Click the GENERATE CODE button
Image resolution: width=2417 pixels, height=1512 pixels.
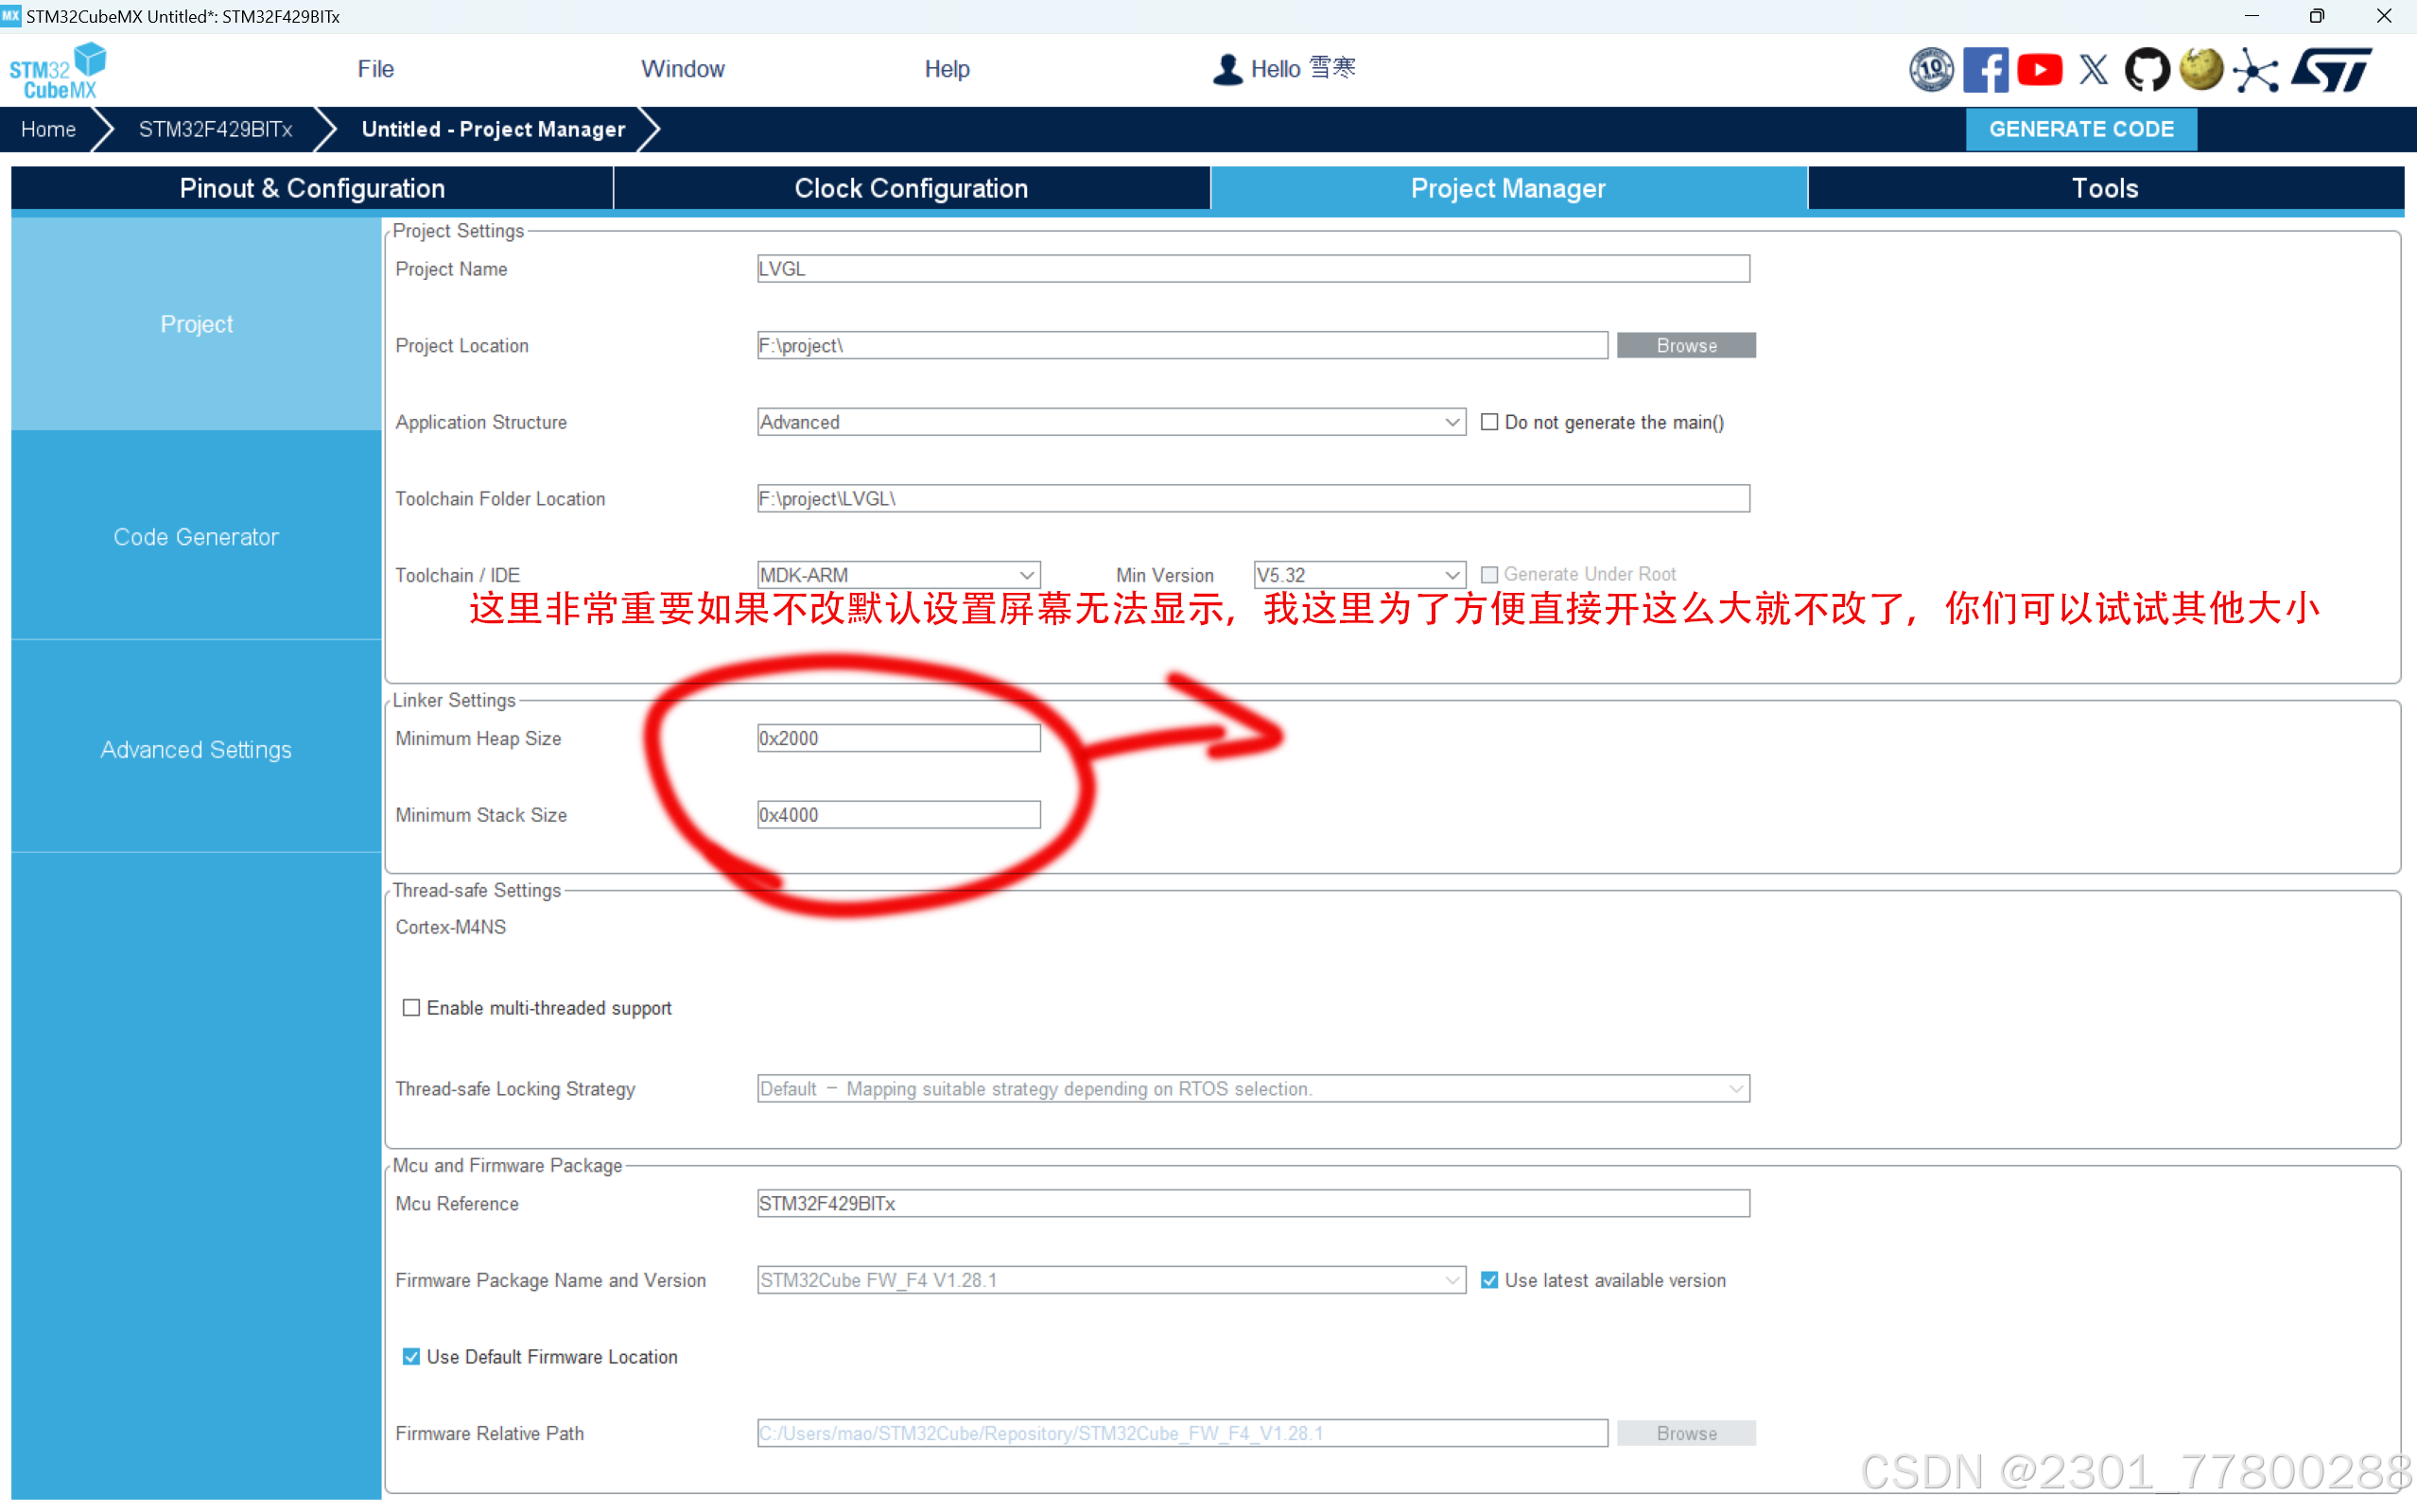2080,129
